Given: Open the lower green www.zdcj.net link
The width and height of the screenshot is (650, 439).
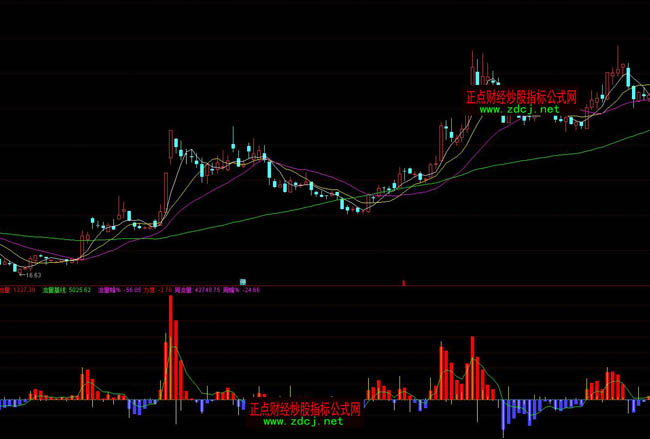Looking at the screenshot, I should [303, 422].
